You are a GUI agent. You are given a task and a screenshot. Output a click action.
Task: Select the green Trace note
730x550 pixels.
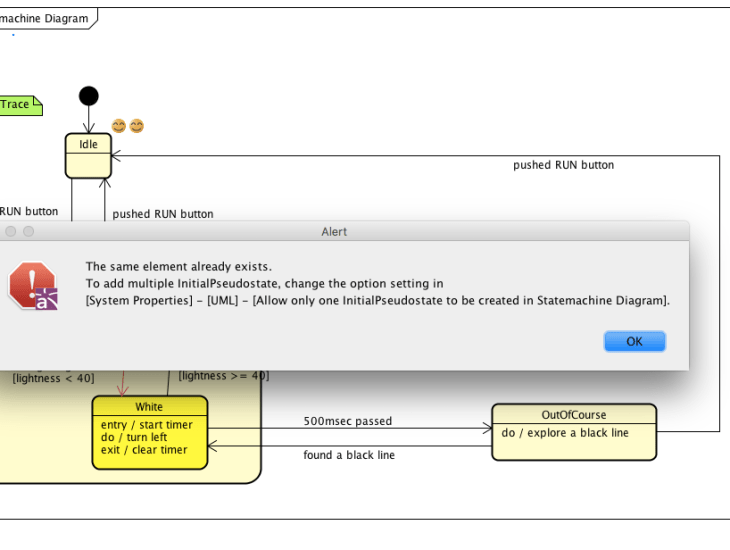[x=17, y=104]
